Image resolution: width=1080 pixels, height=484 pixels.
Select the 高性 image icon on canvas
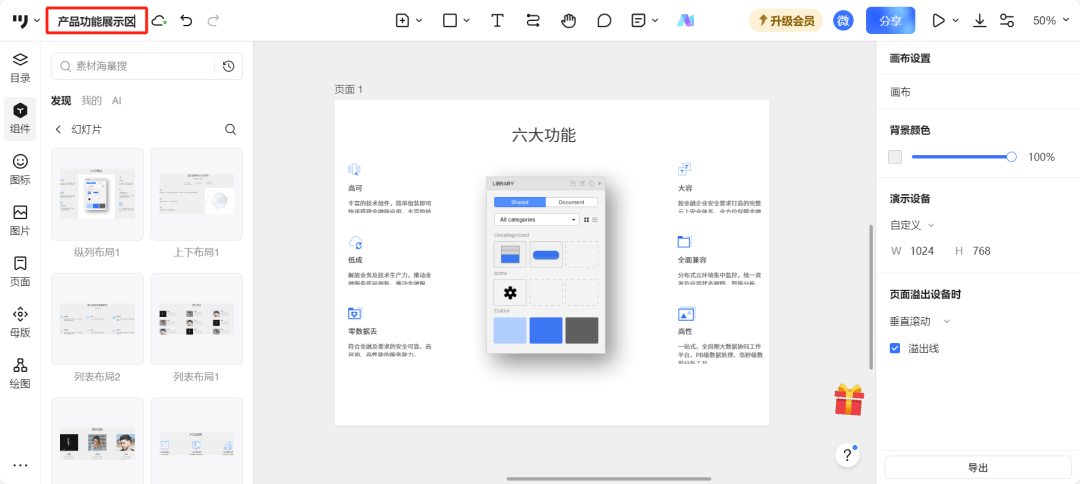pos(686,313)
